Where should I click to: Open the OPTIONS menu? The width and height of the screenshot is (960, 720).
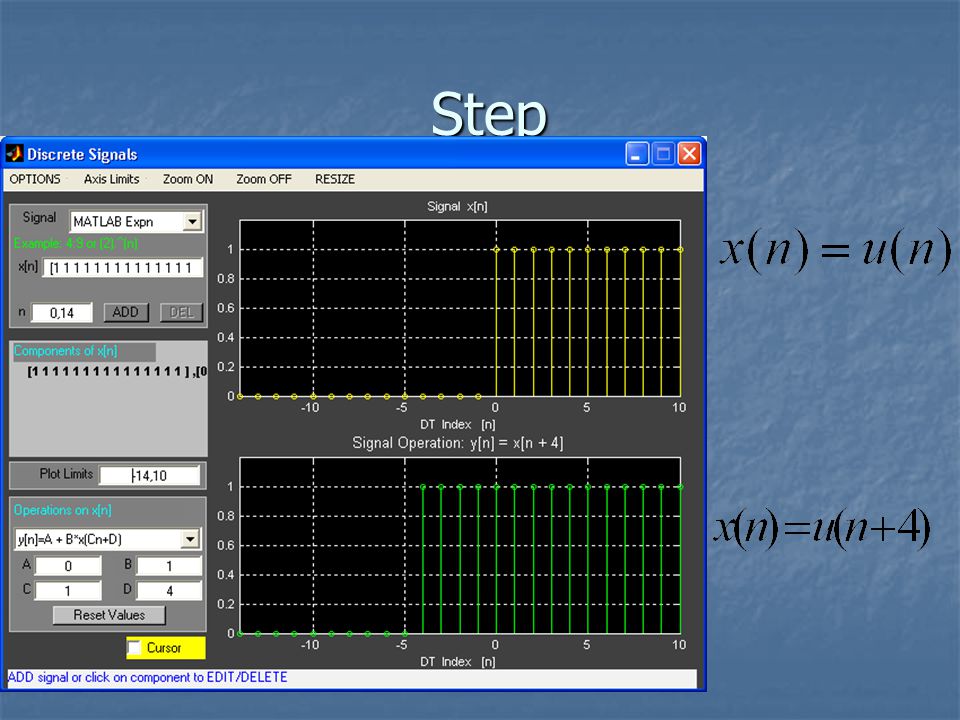click(35, 179)
